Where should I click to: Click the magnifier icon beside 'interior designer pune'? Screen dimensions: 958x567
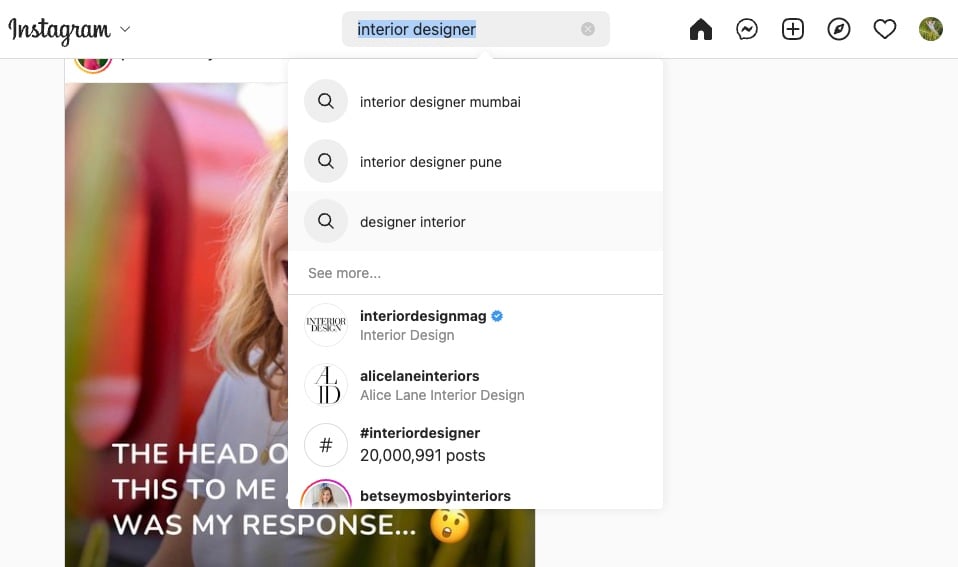pyautogui.click(x=326, y=161)
